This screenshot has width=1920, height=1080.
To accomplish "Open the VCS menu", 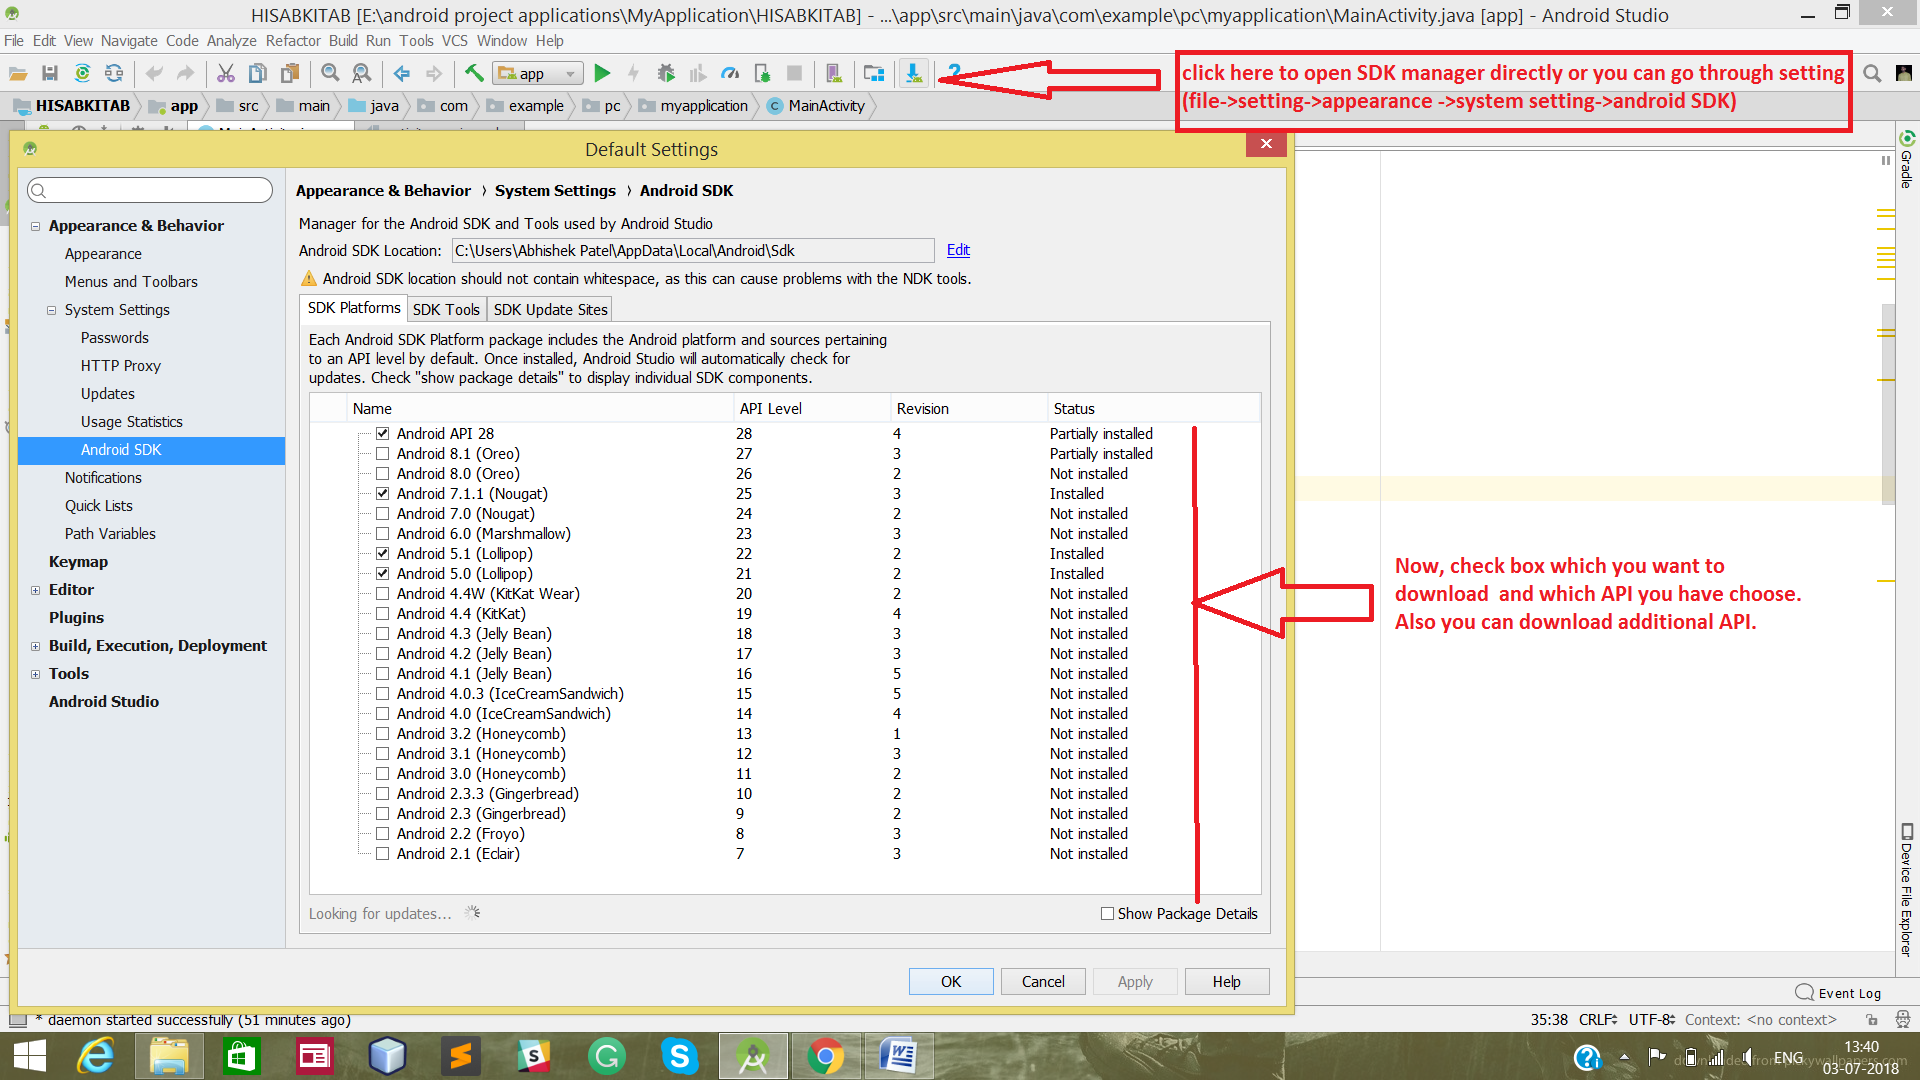I will (454, 41).
